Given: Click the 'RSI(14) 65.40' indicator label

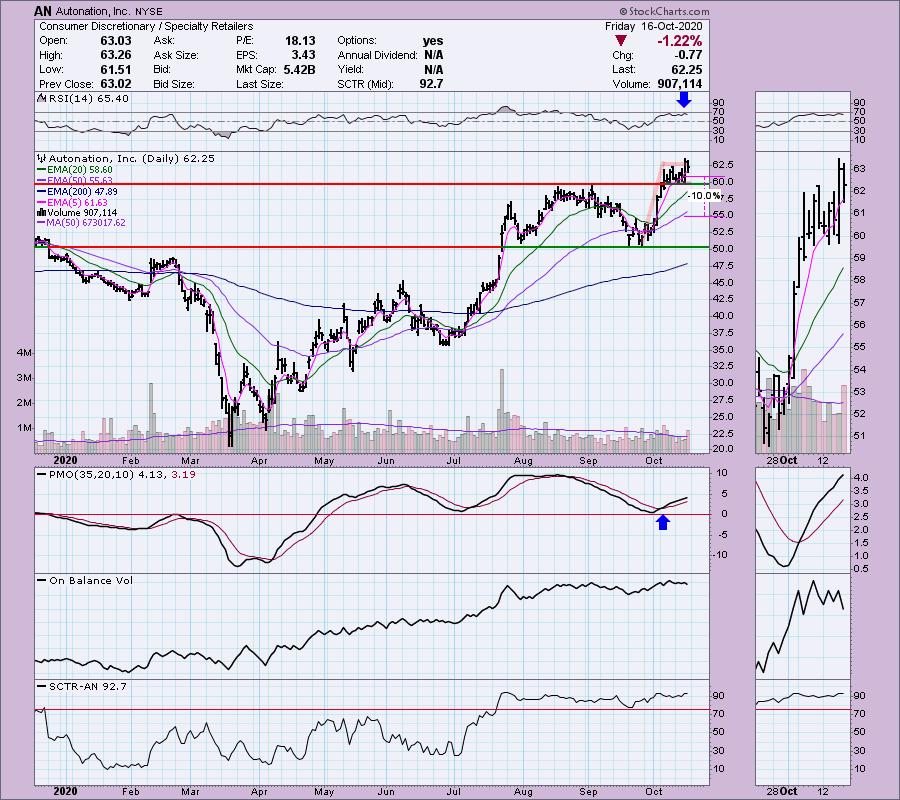Looking at the screenshot, I should [x=89, y=99].
